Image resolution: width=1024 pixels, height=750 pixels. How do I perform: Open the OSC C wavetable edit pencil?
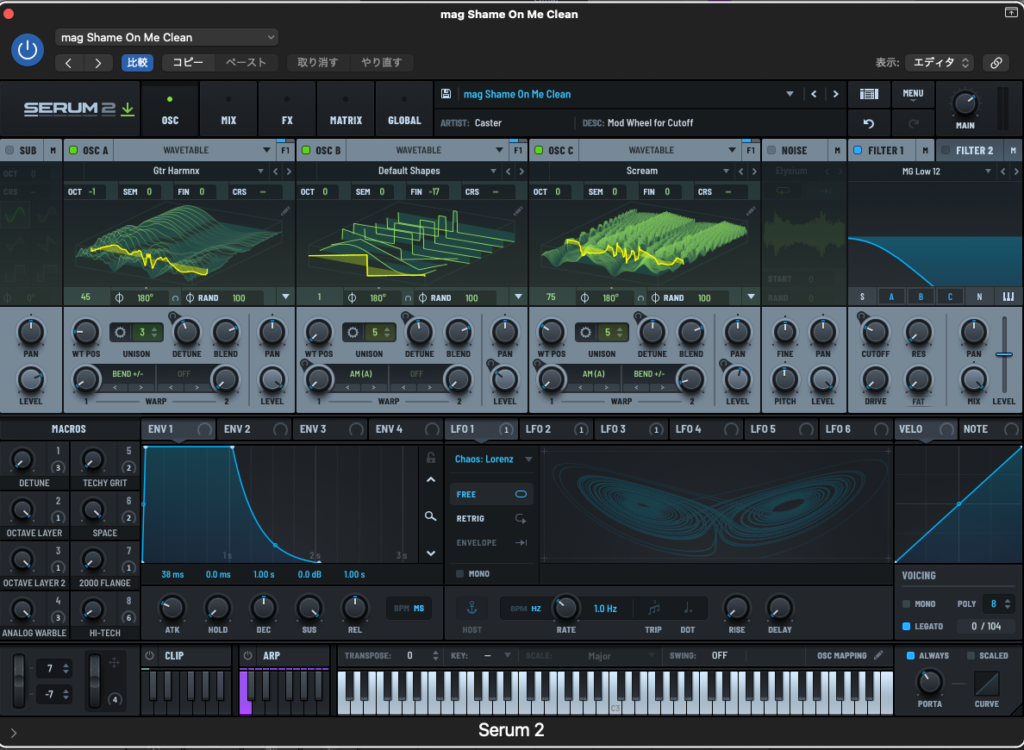point(751,211)
